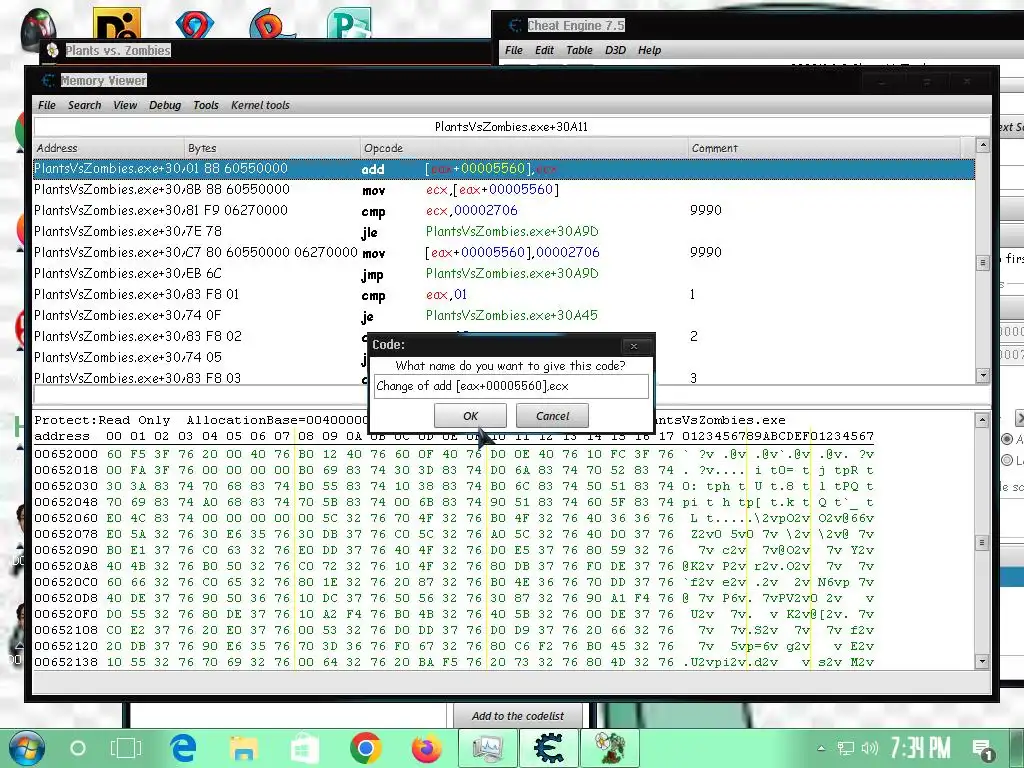The image size is (1024, 768).
Task: Open Cheat Engine D3D menu
Action: (615, 50)
